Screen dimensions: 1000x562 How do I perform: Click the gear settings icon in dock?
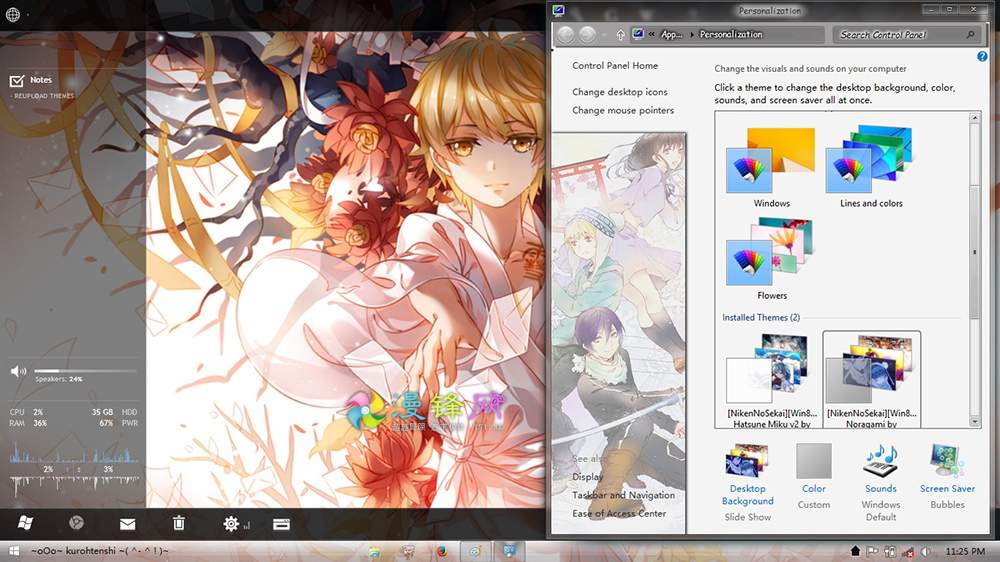coord(232,523)
